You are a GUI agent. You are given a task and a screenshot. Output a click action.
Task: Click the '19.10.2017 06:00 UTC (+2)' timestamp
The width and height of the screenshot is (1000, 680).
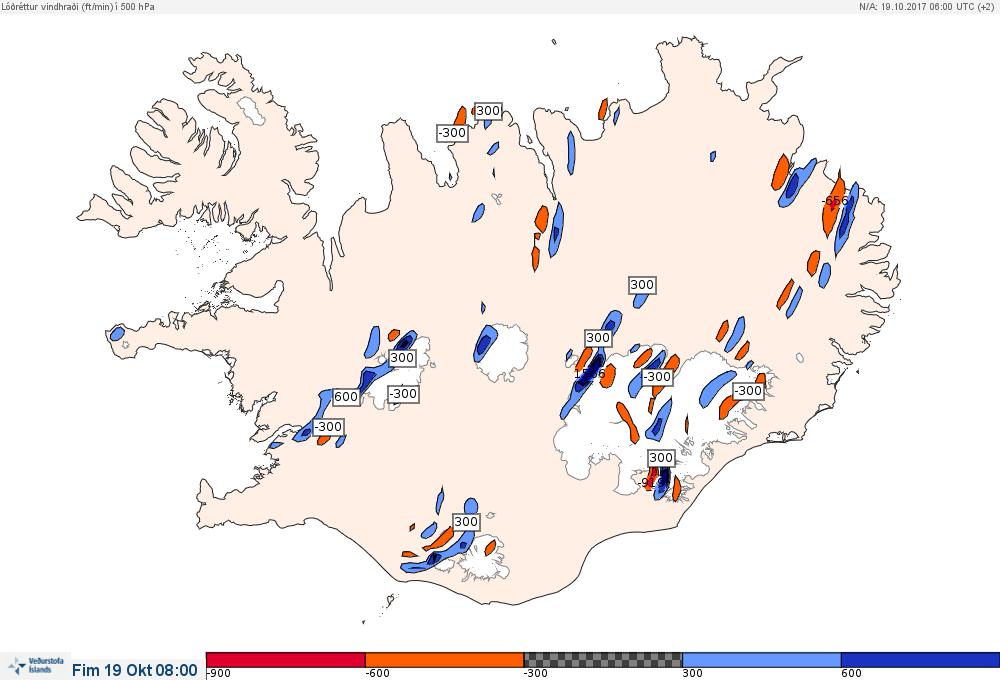click(937, 6)
